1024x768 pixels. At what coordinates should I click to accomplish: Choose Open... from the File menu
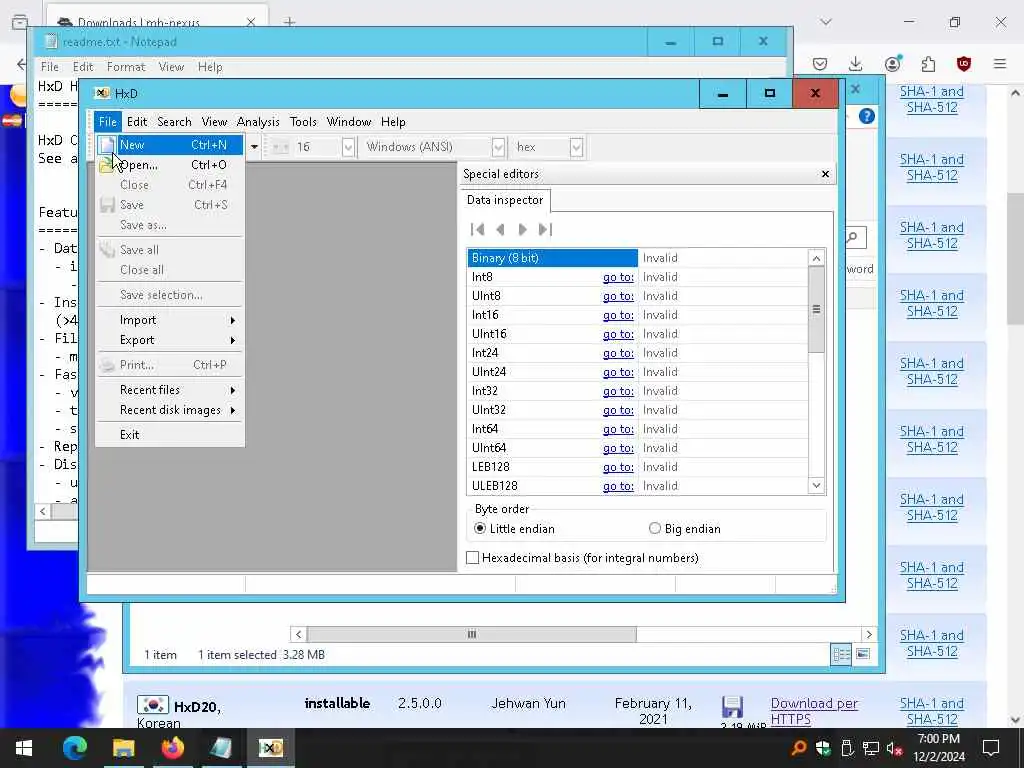170,165
